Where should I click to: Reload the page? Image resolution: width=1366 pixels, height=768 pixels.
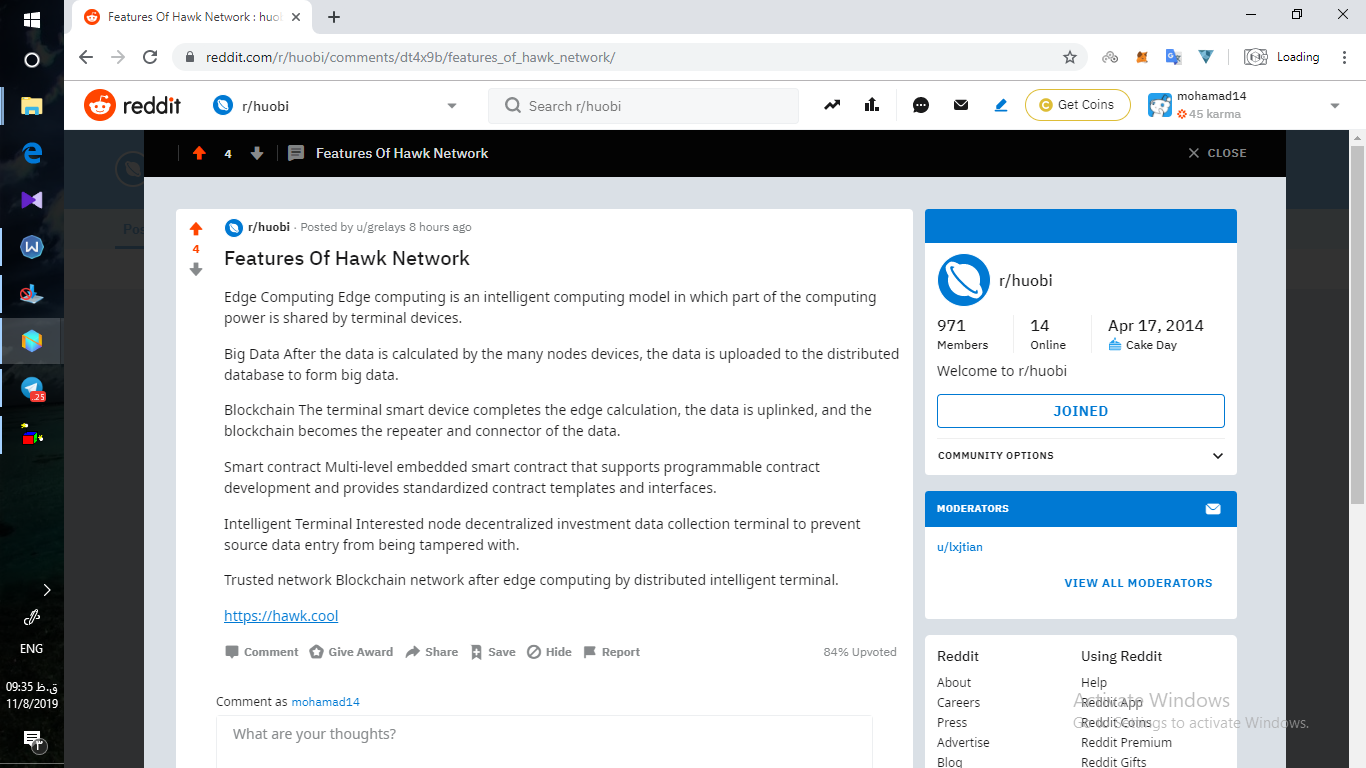coord(150,57)
